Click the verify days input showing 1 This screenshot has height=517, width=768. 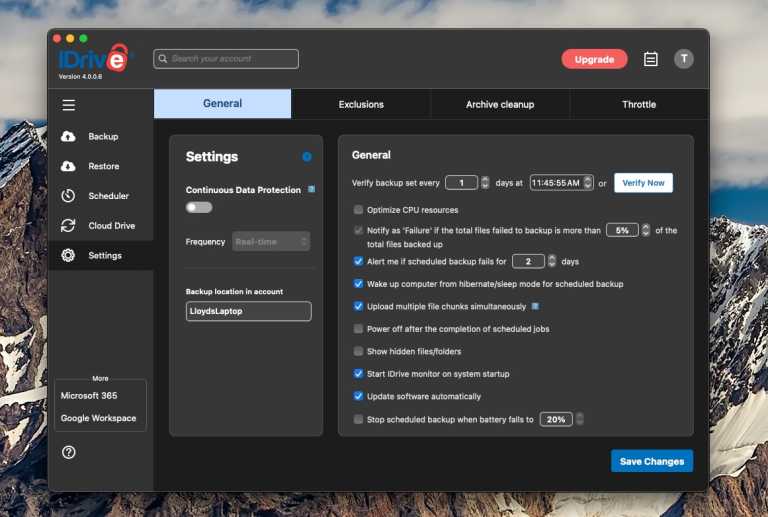click(x=461, y=183)
